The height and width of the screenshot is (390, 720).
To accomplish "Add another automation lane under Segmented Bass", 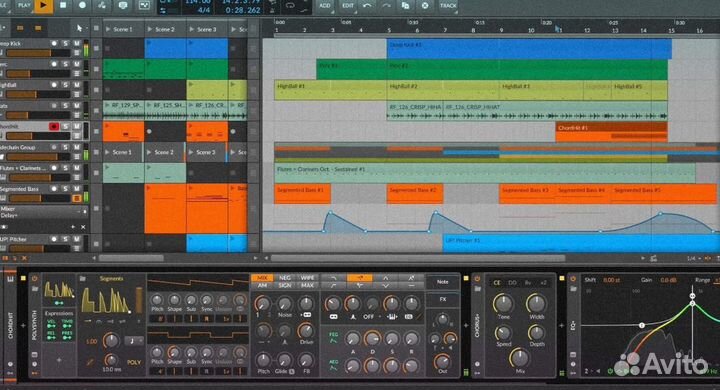I will click(x=73, y=227).
